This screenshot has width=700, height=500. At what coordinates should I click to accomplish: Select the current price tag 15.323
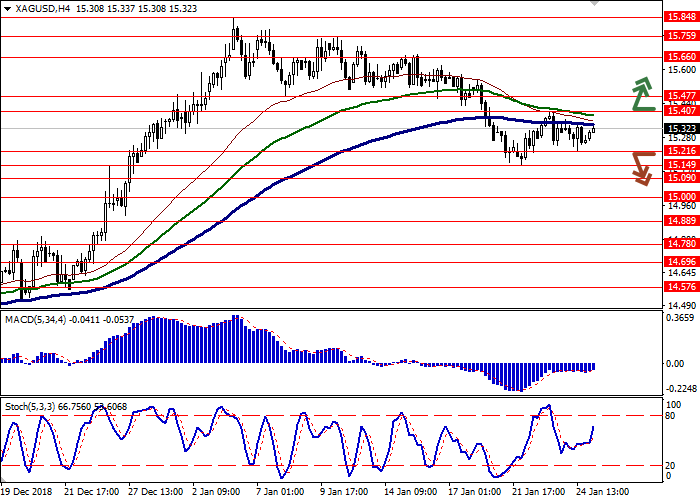(x=678, y=128)
